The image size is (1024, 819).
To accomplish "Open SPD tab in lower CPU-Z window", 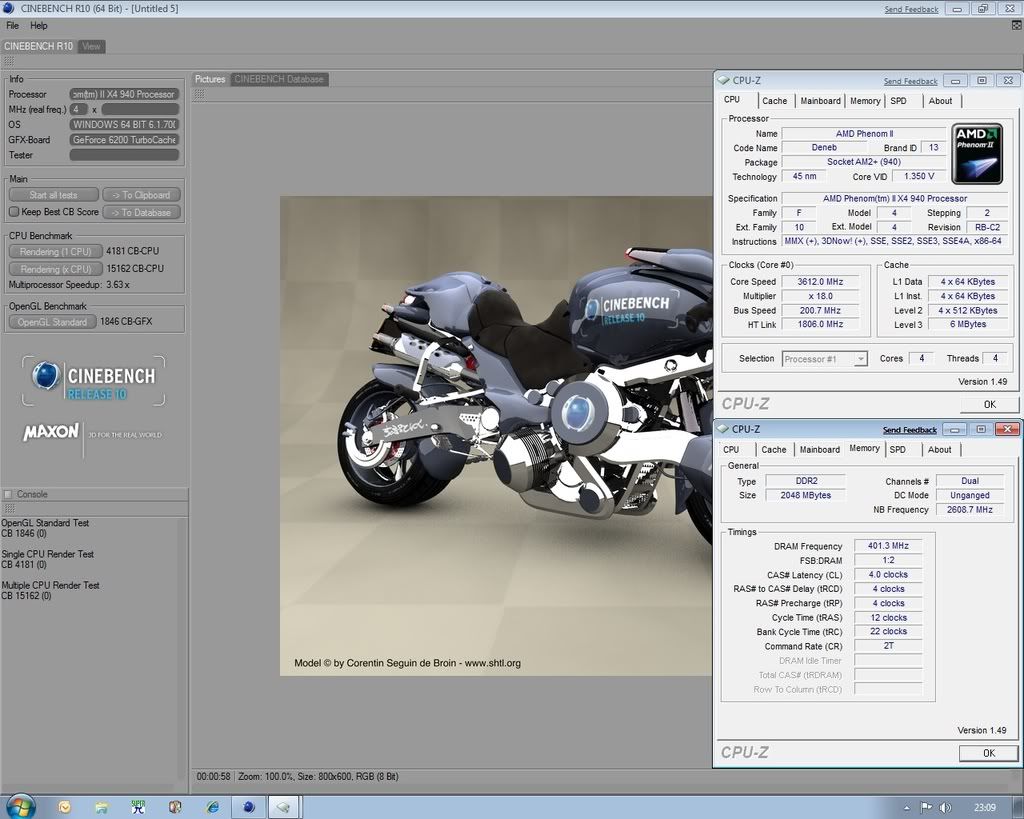I will 898,449.
